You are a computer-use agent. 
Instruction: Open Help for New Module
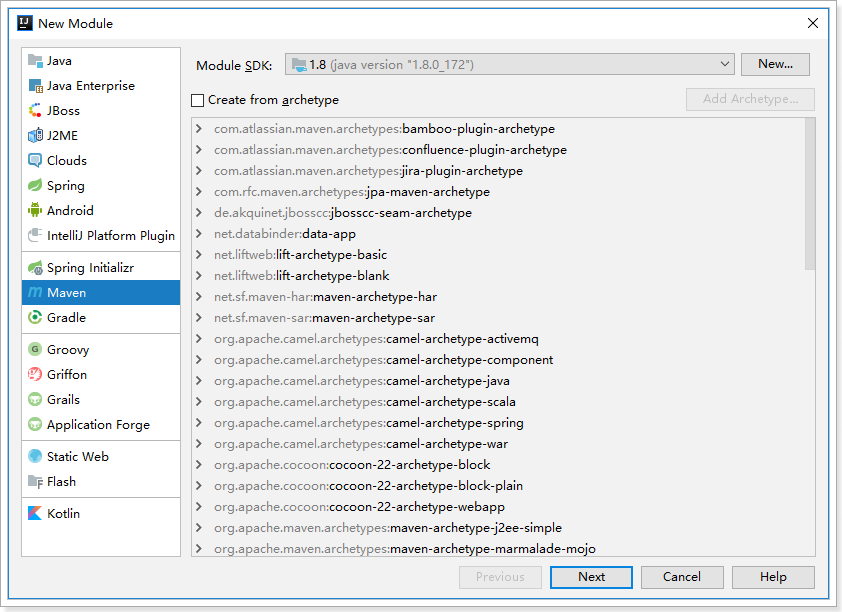point(773,577)
